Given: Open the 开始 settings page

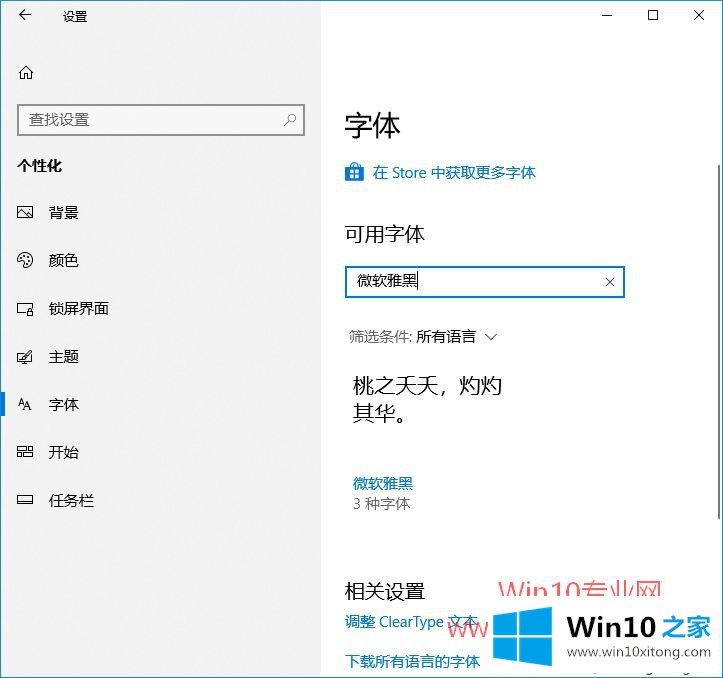Looking at the screenshot, I should tap(64, 452).
